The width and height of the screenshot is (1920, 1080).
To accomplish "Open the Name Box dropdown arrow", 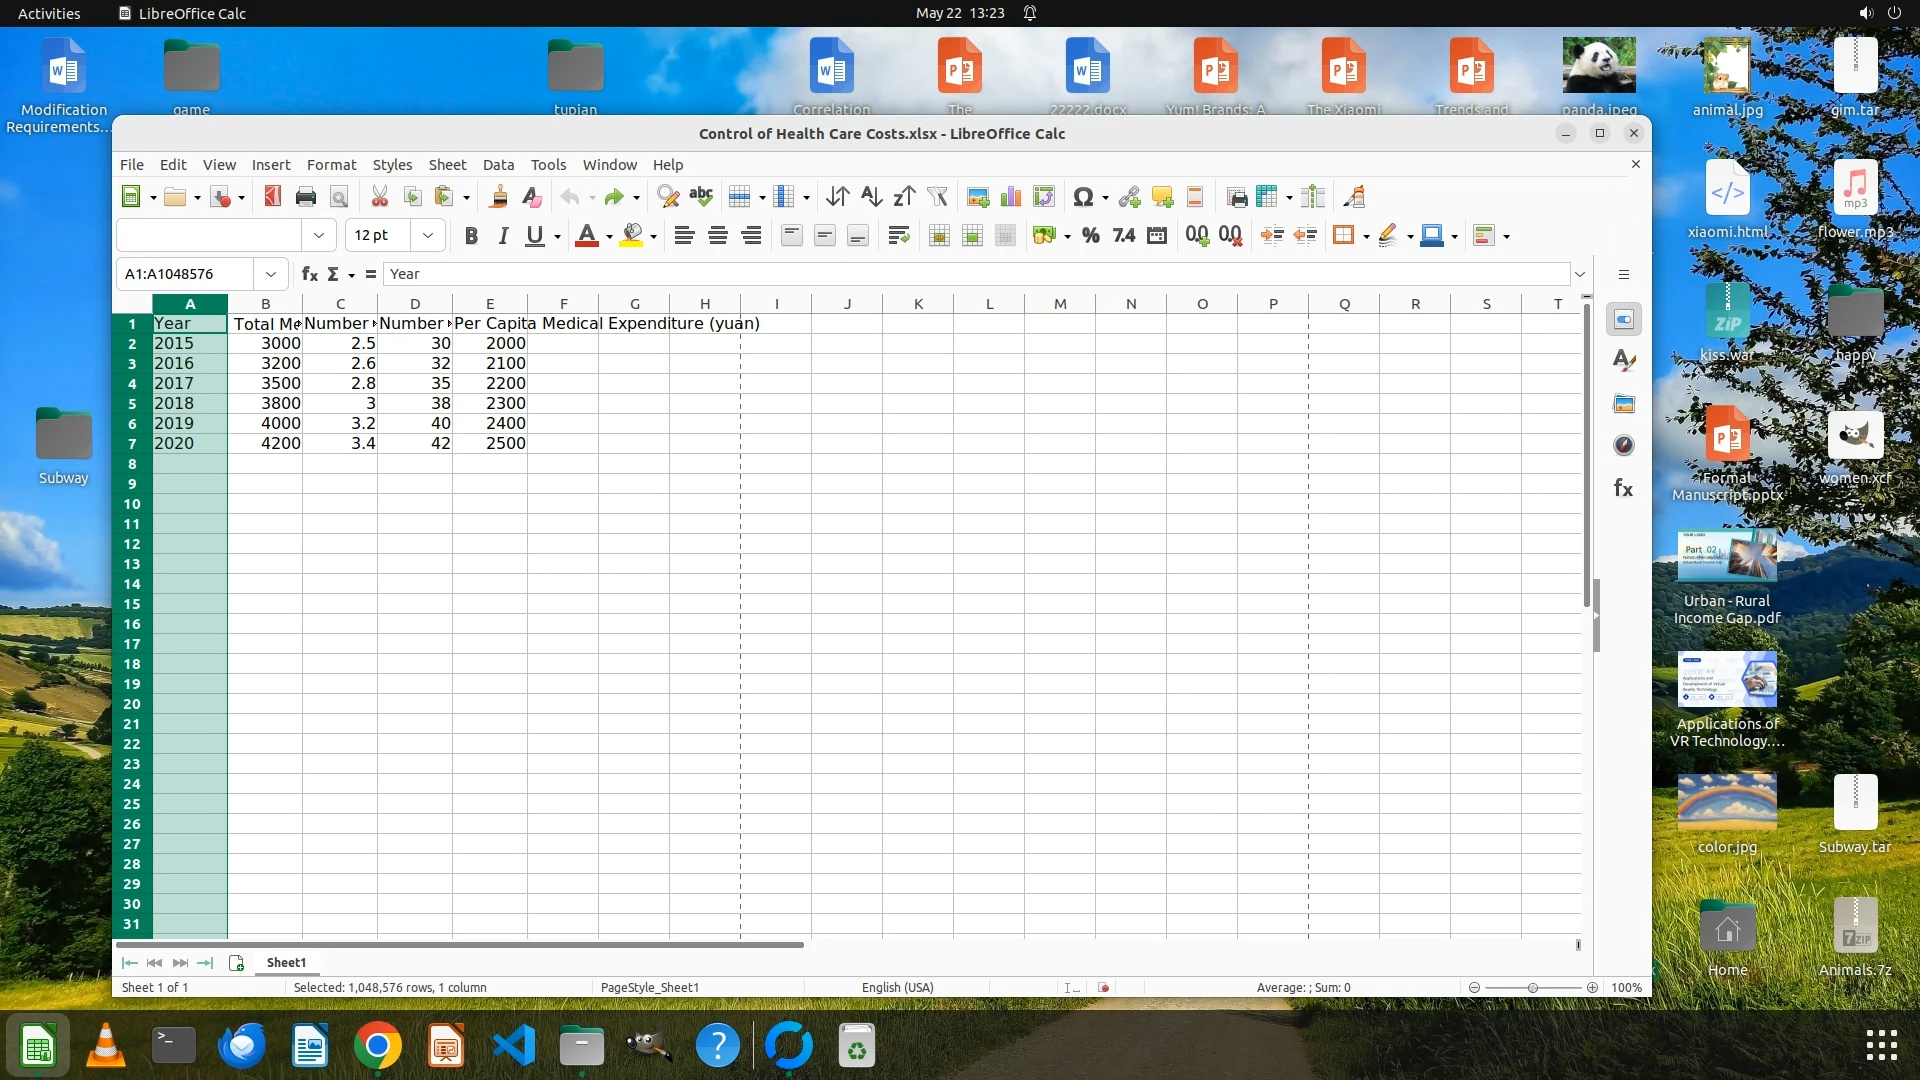I will pyautogui.click(x=270, y=274).
